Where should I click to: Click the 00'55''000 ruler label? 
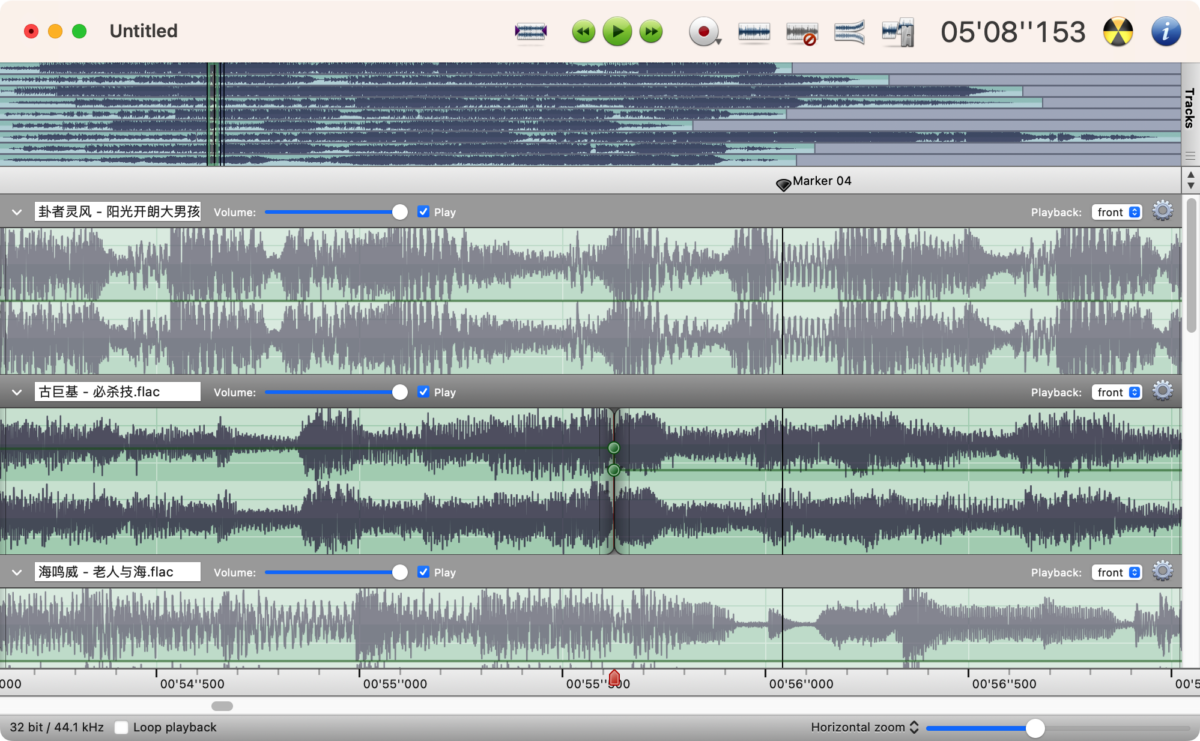[394, 685]
